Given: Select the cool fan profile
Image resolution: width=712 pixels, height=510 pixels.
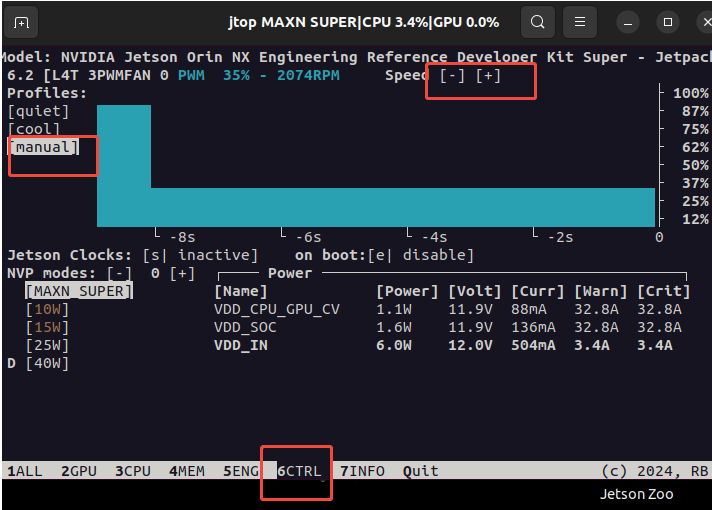Looking at the screenshot, I should click(34, 129).
